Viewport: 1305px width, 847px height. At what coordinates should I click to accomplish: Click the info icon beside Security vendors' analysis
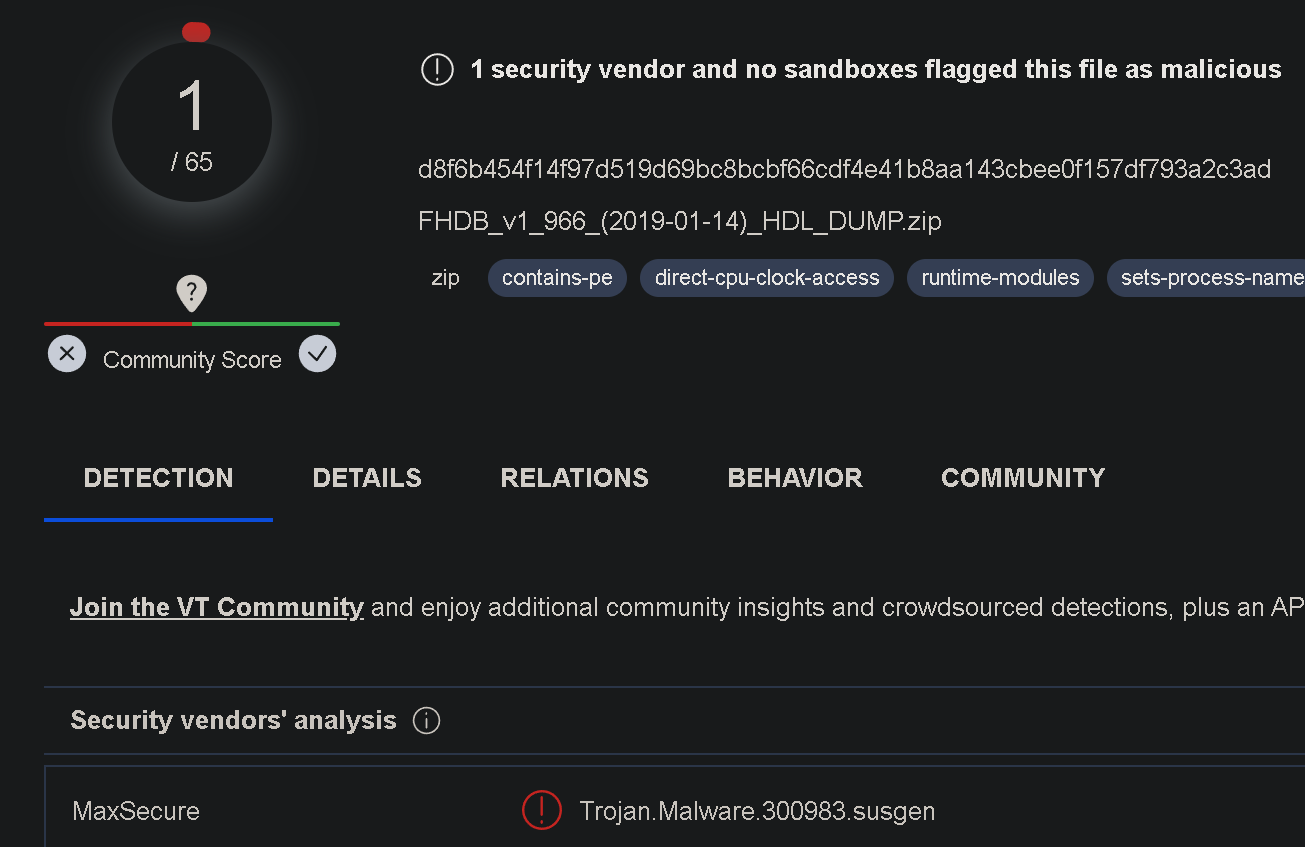427,721
